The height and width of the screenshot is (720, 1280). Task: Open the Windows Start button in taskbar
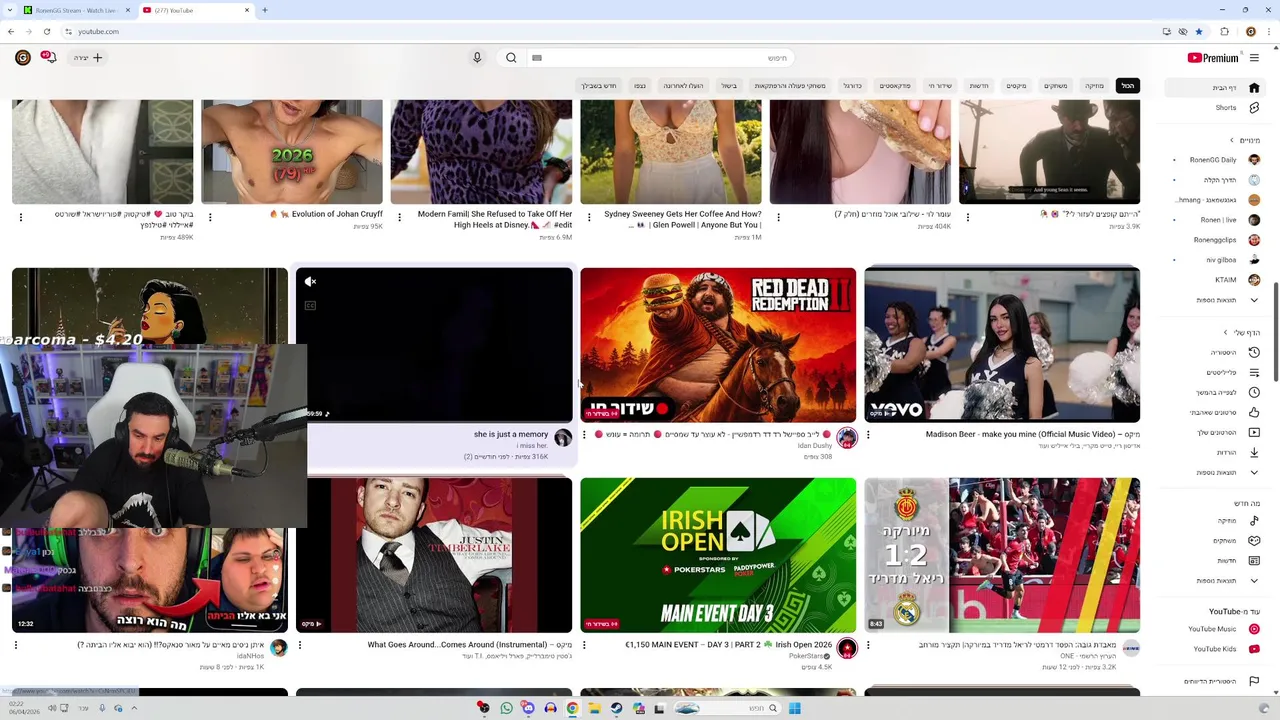794,708
